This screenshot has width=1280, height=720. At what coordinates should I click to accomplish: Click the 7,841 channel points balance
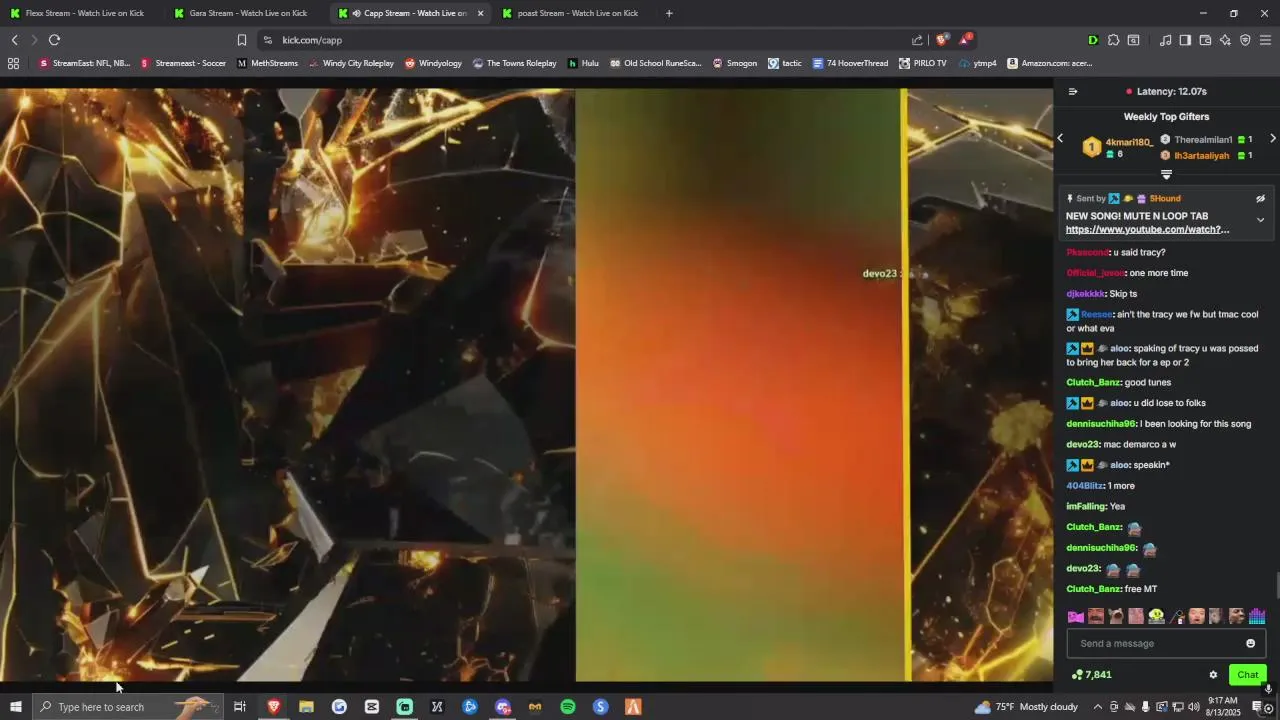[x=1091, y=675]
